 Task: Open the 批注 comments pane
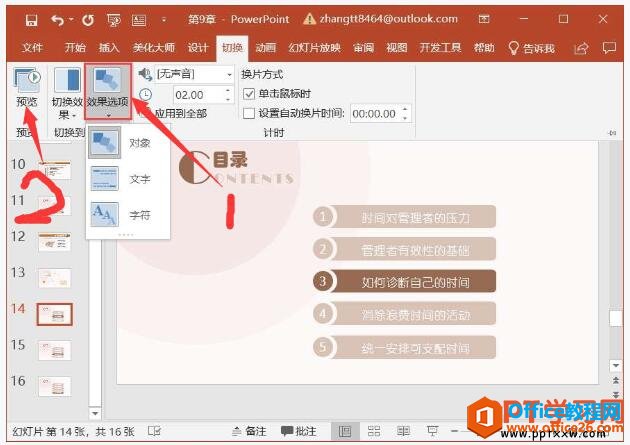[x=299, y=431]
